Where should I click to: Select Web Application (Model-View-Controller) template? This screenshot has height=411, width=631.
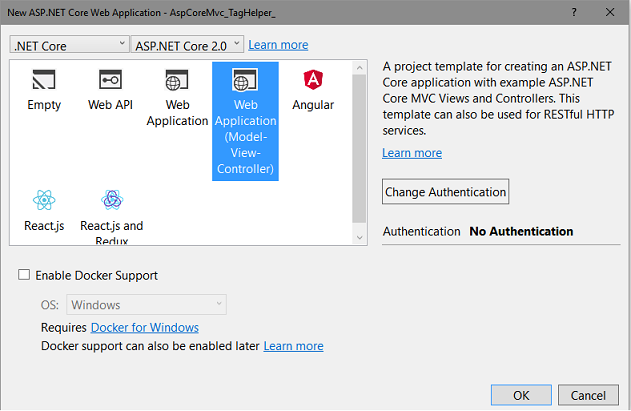click(x=245, y=121)
